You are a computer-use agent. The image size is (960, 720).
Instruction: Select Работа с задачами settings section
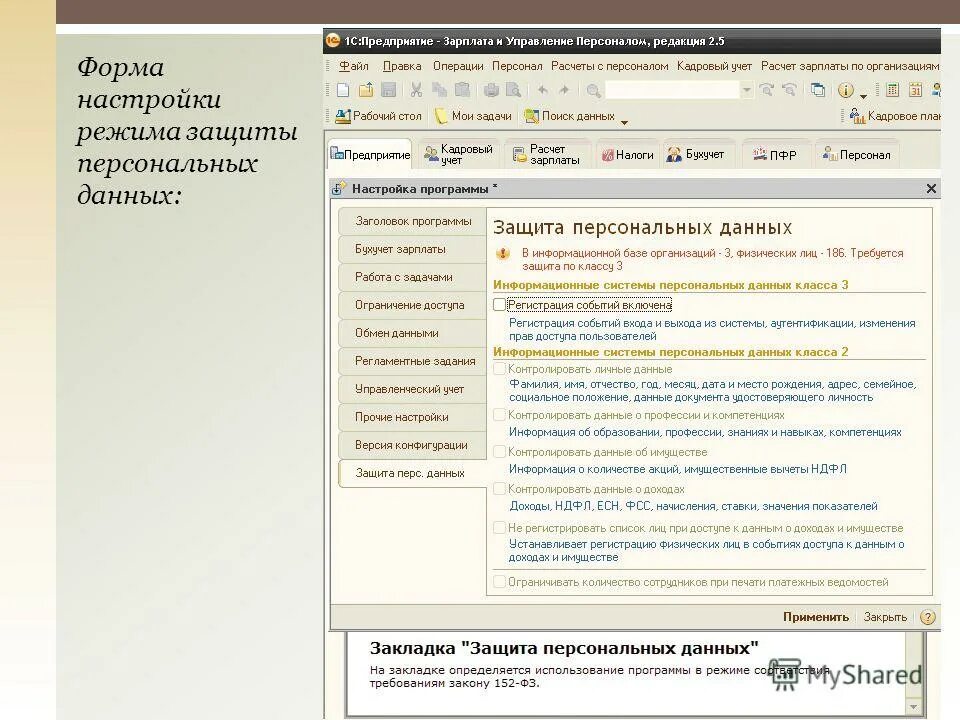[x=413, y=277]
